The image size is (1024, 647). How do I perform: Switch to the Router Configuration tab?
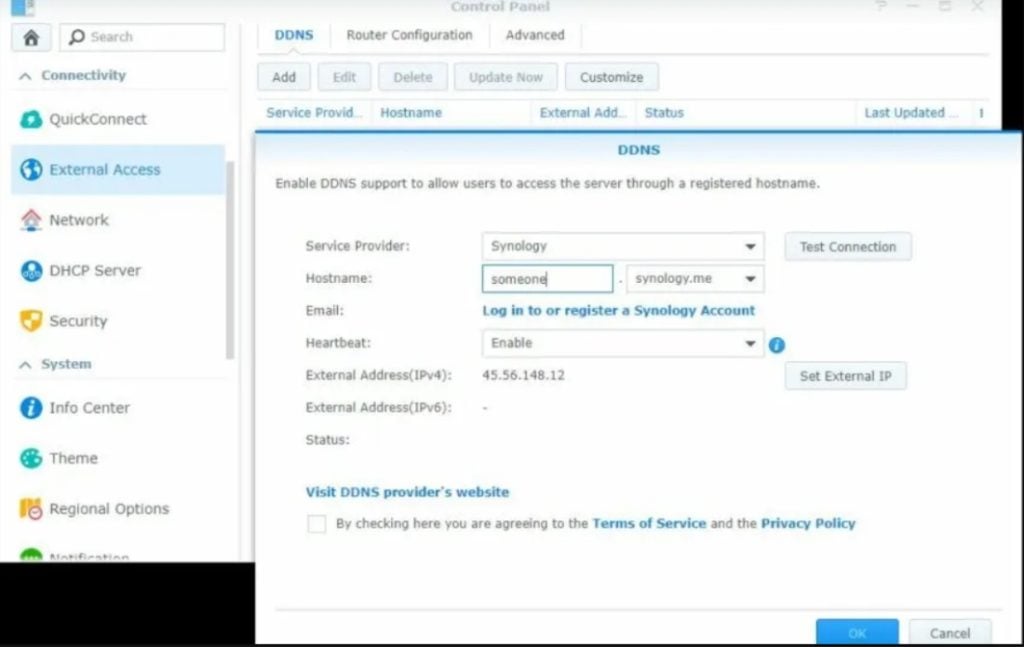click(409, 35)
